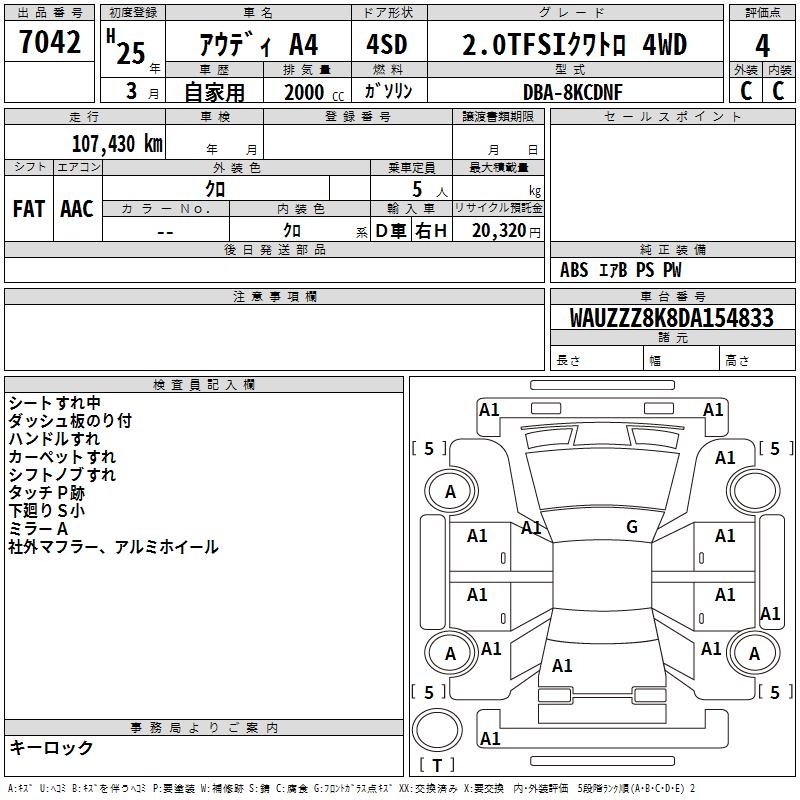This screenshot has width=800, height=800.
Task: Click the upper-left wheel circle marked A
Action: 450,491
